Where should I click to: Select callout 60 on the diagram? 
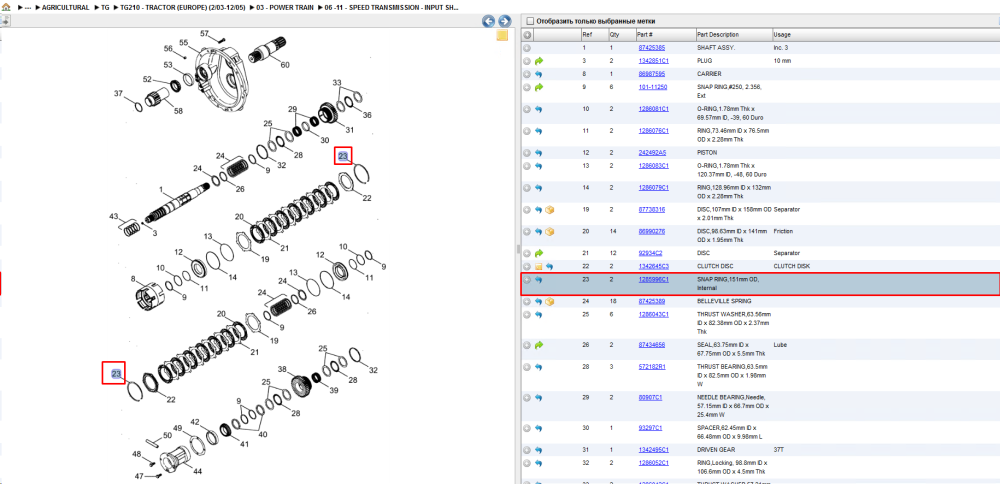pos(284,64)
